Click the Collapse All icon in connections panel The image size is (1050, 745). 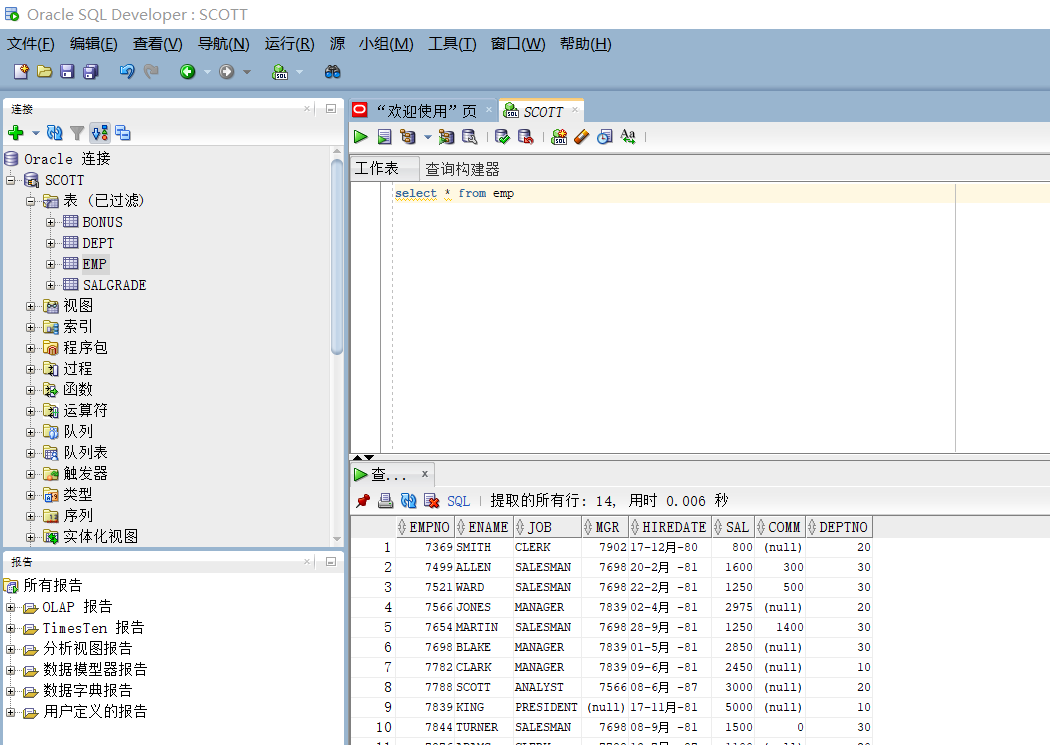pyautogui.click(x=123, y=133)
